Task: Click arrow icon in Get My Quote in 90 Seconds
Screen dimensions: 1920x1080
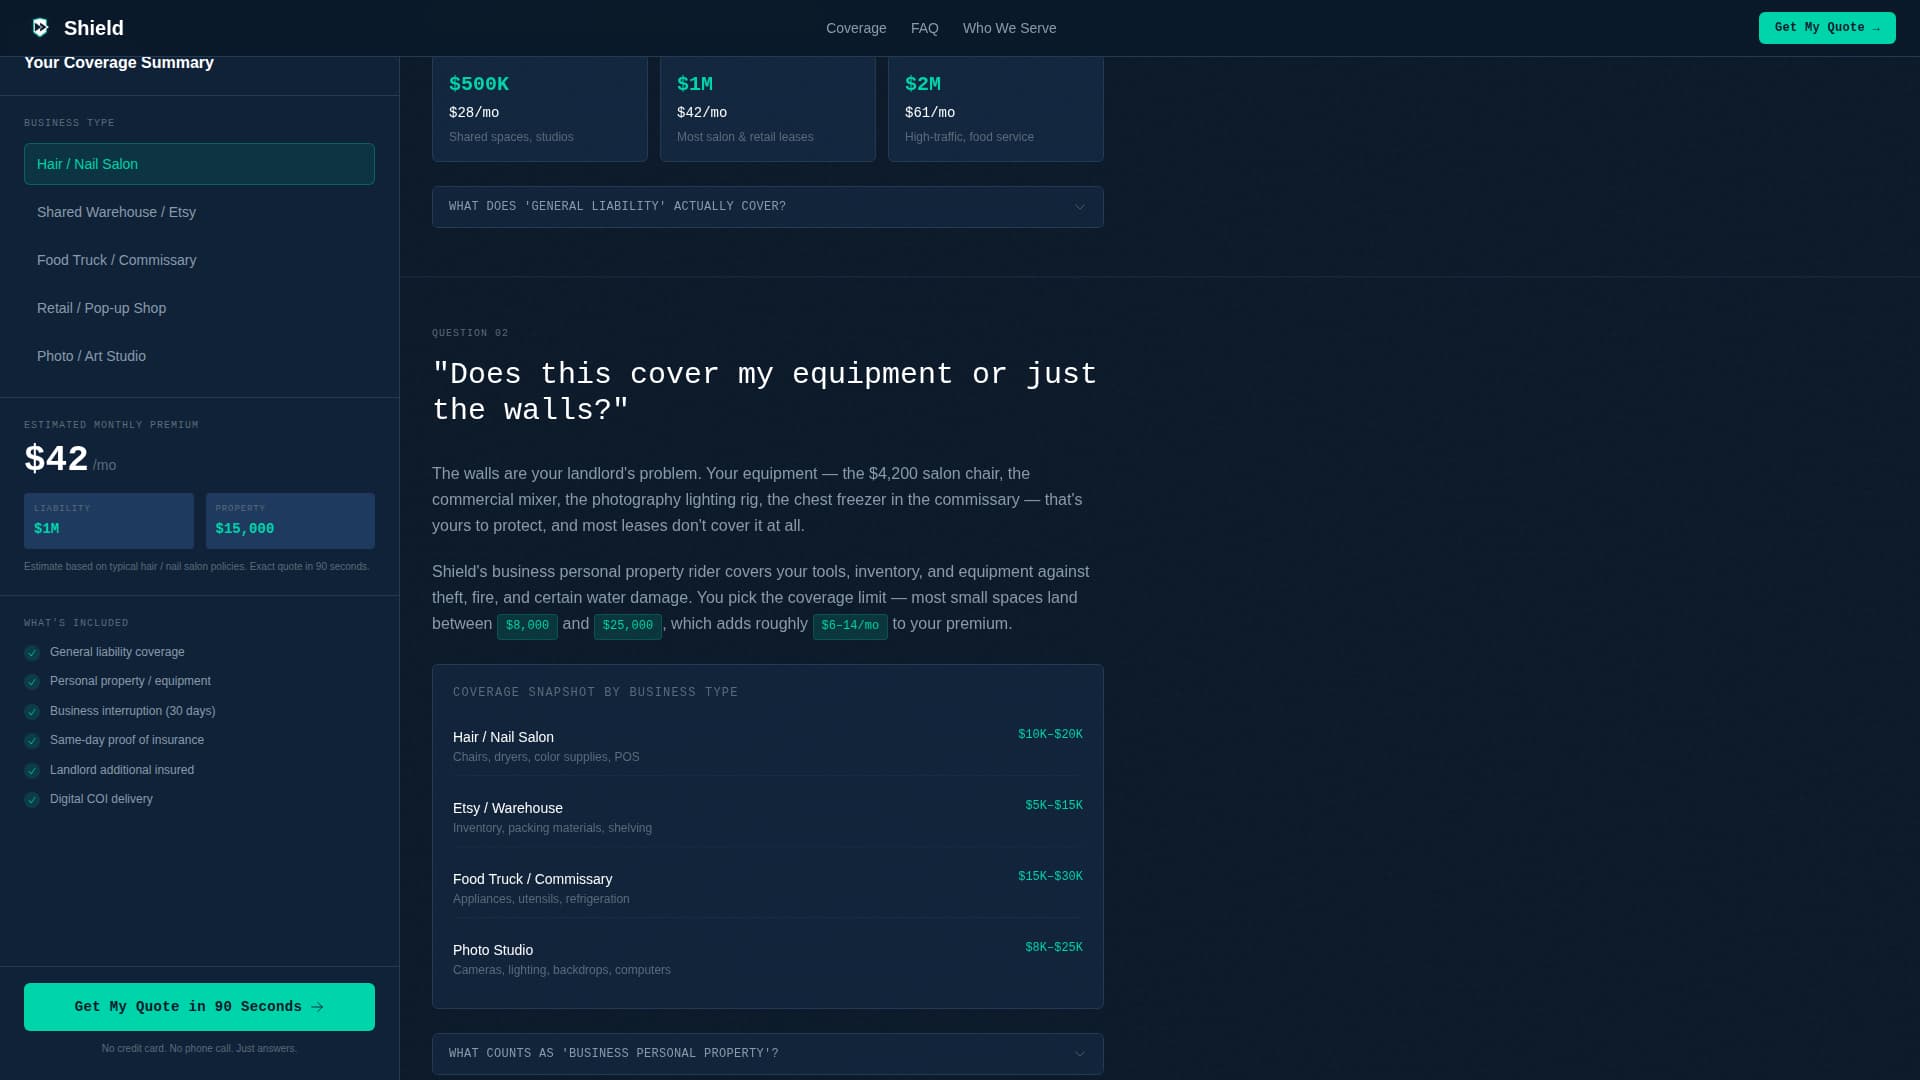Action: pyautogui.click(x=317, y=1007)
